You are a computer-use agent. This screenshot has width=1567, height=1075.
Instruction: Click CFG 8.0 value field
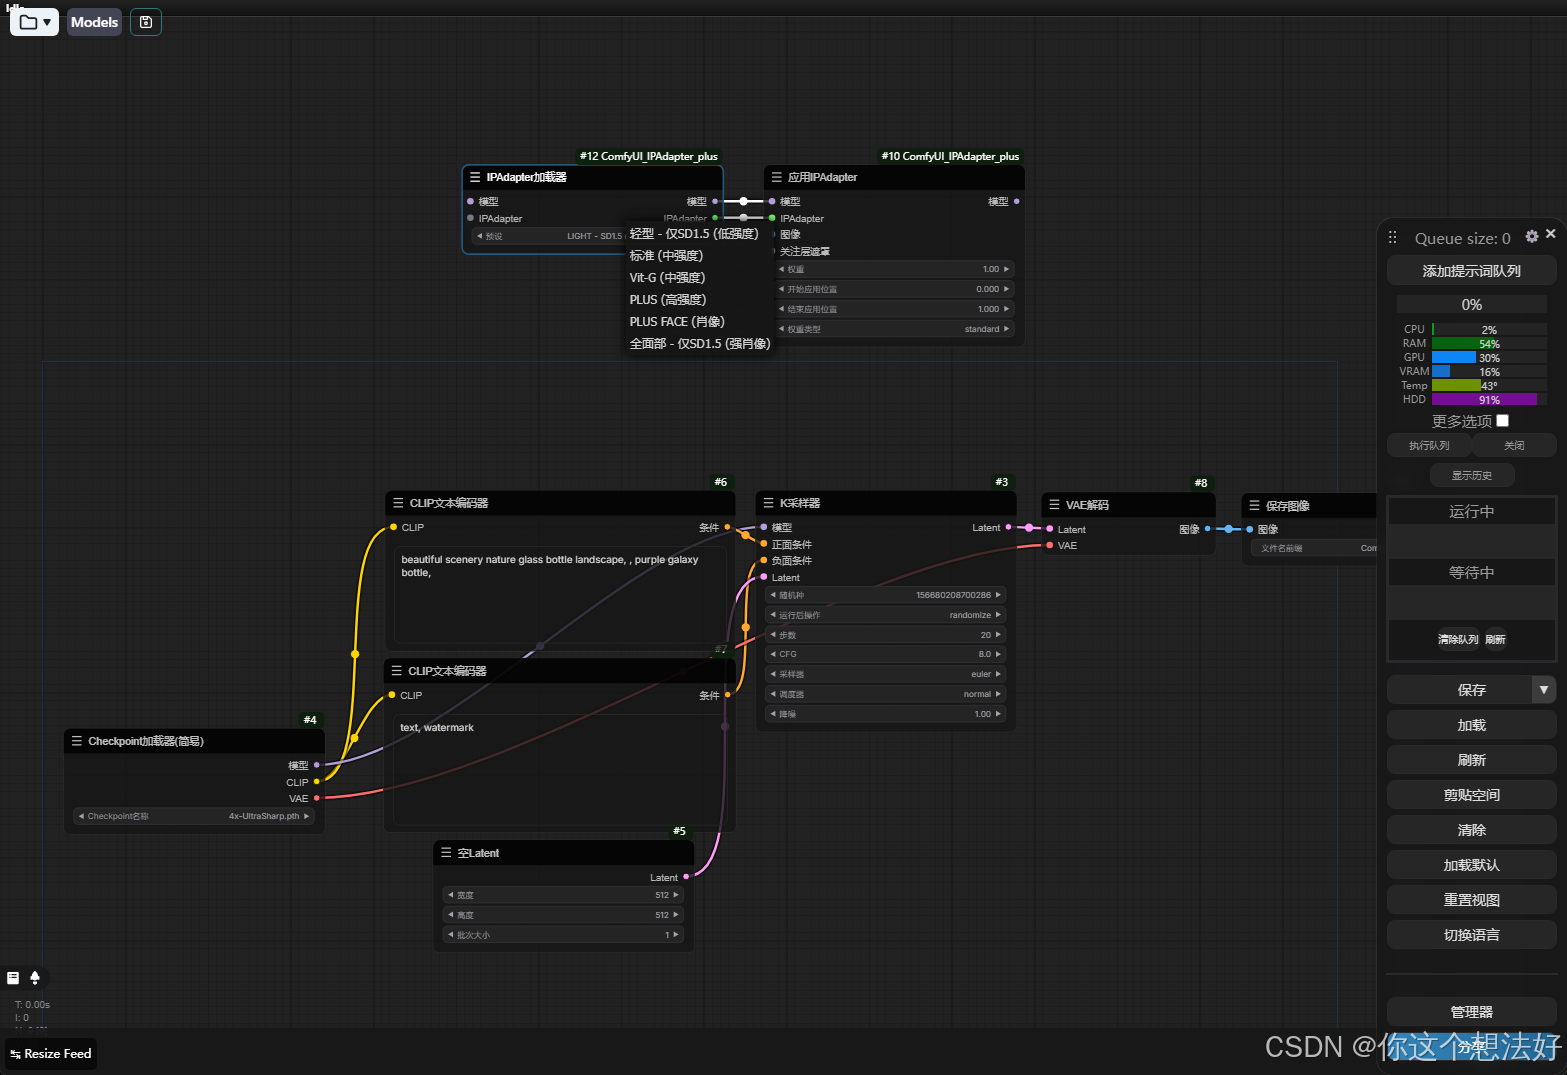(x=885, y=654)
